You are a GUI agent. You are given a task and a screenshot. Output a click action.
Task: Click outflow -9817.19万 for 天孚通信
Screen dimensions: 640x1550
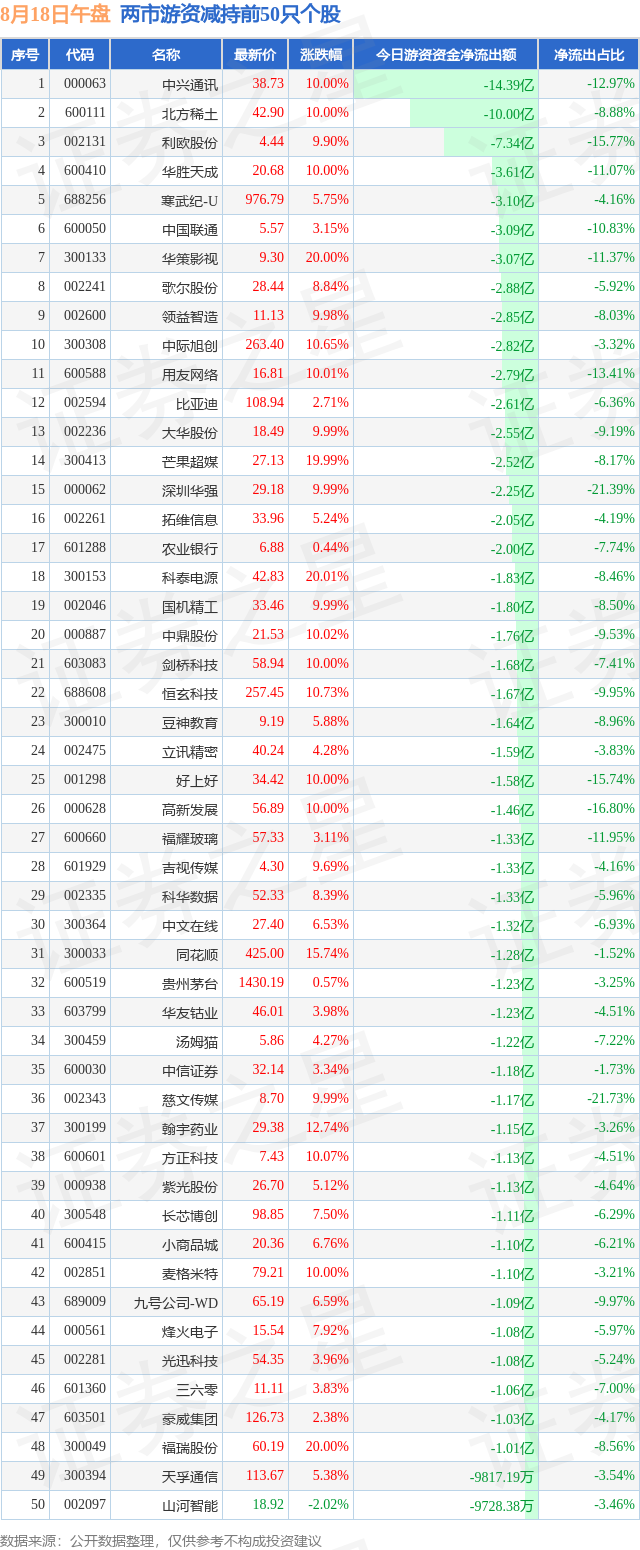[x=502, y=1476]
